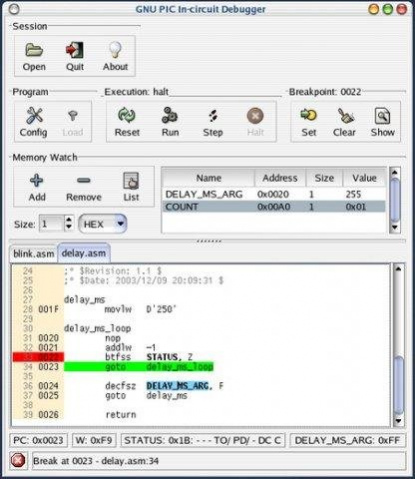415x479 pixels.
Task: Add a memory watch with the plus icon
Action: [x=37, y=180]
